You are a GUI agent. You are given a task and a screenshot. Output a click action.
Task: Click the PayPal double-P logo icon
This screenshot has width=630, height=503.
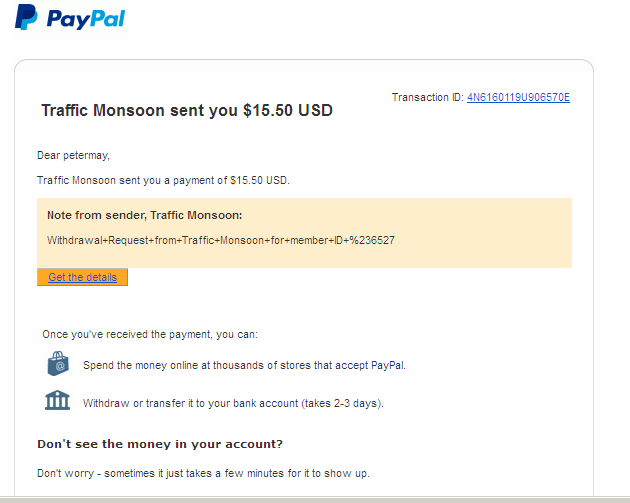point(27,18)
